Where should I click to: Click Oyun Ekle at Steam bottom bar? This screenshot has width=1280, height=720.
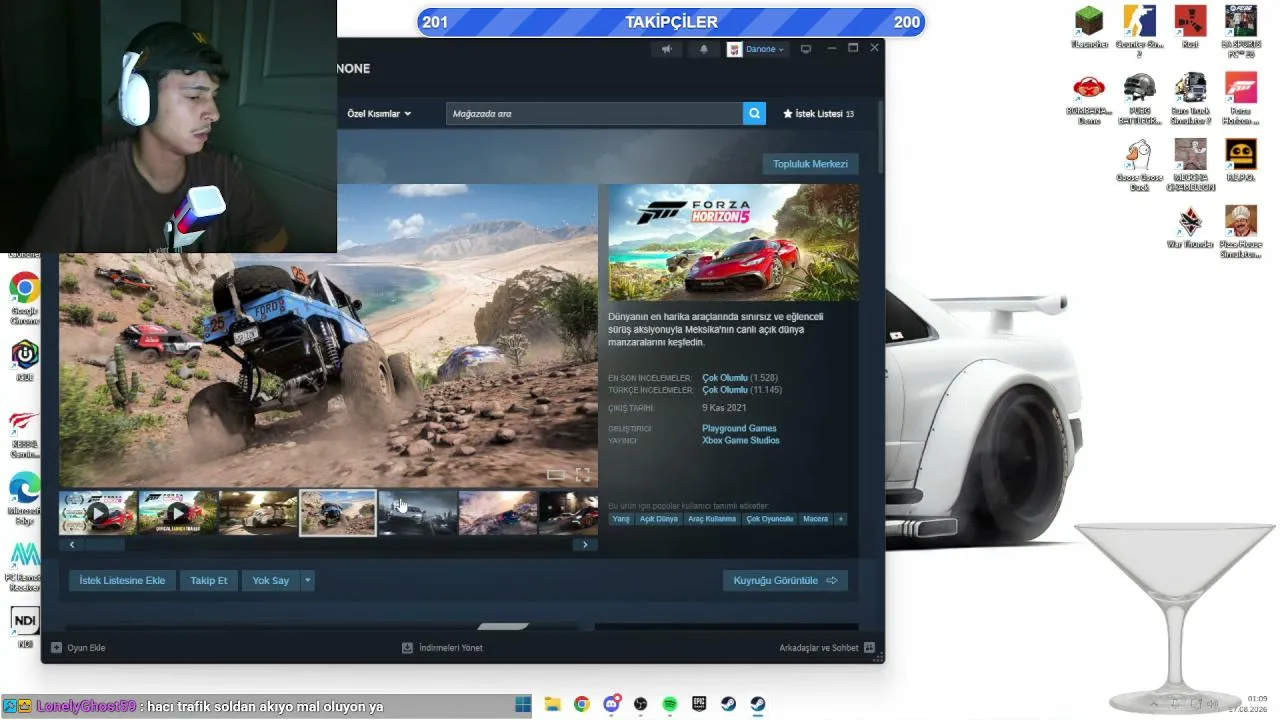[x=78, y=648]
